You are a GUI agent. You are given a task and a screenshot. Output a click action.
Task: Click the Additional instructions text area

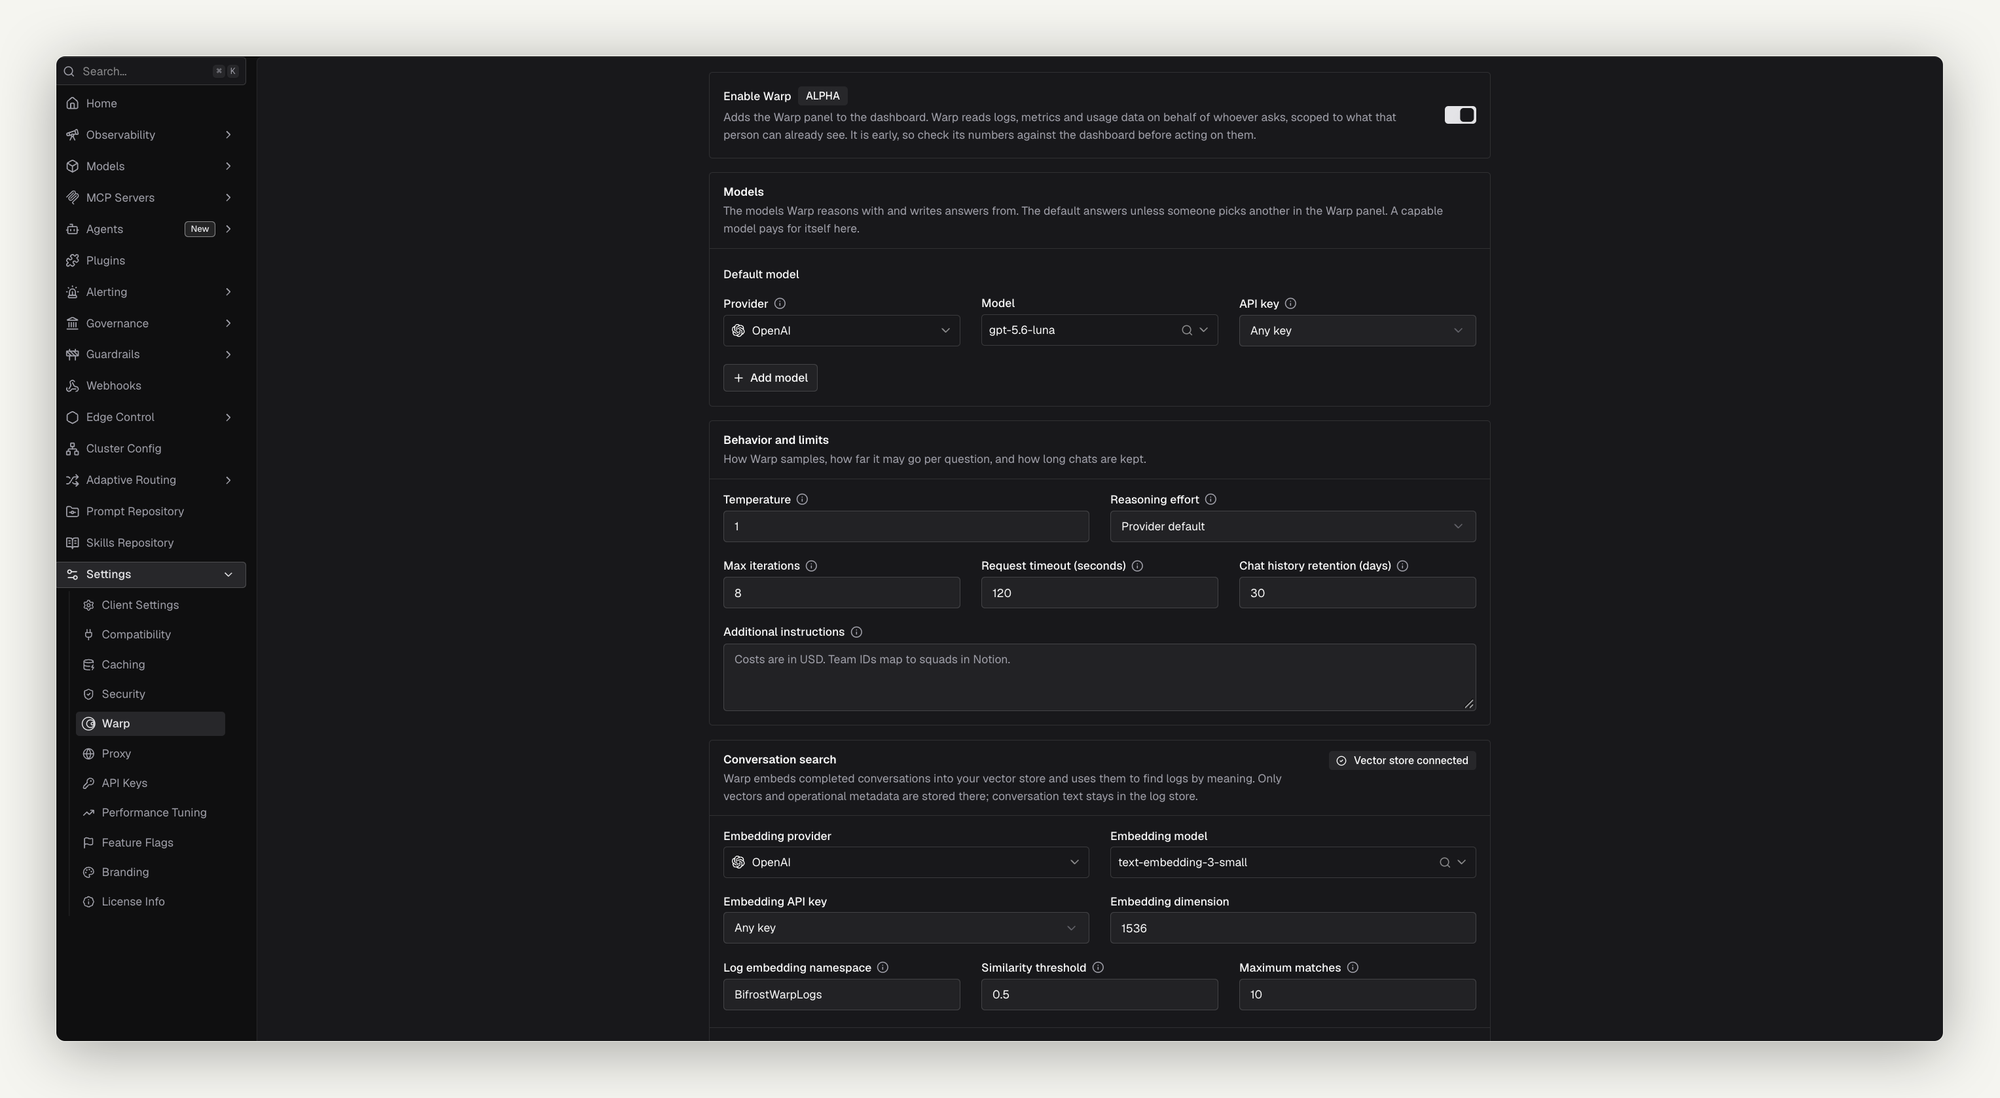1099,677
